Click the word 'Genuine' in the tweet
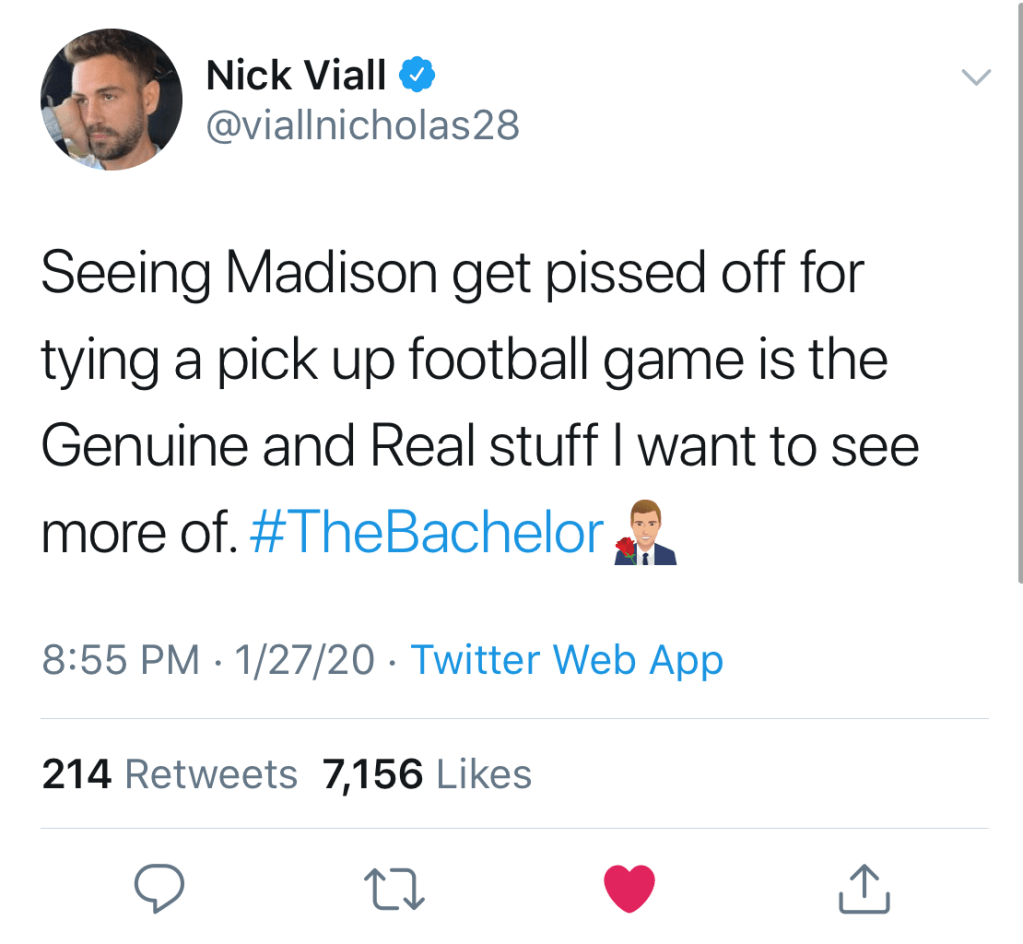 [144, 447]
